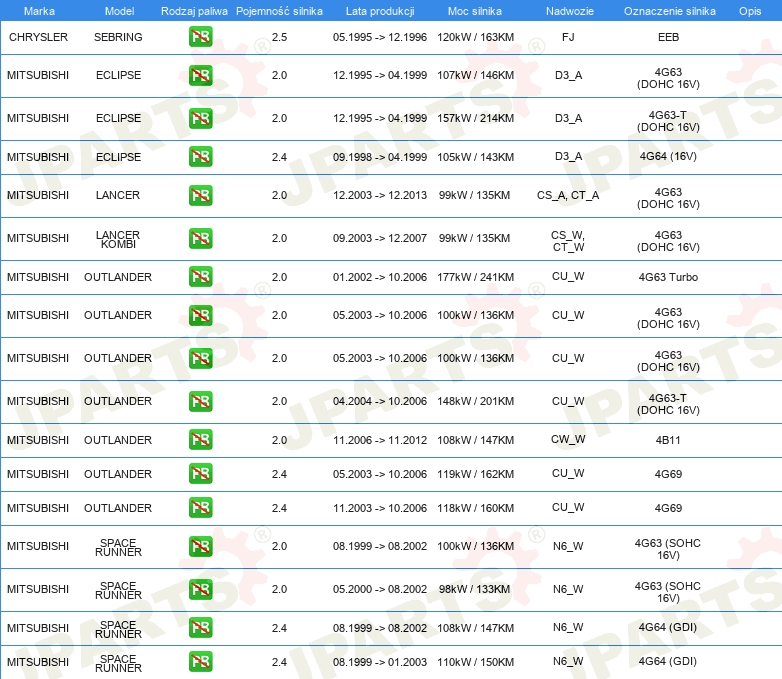
Task: Click petrol icon in Outlander 119kW row
Action: tap(200, 473)
